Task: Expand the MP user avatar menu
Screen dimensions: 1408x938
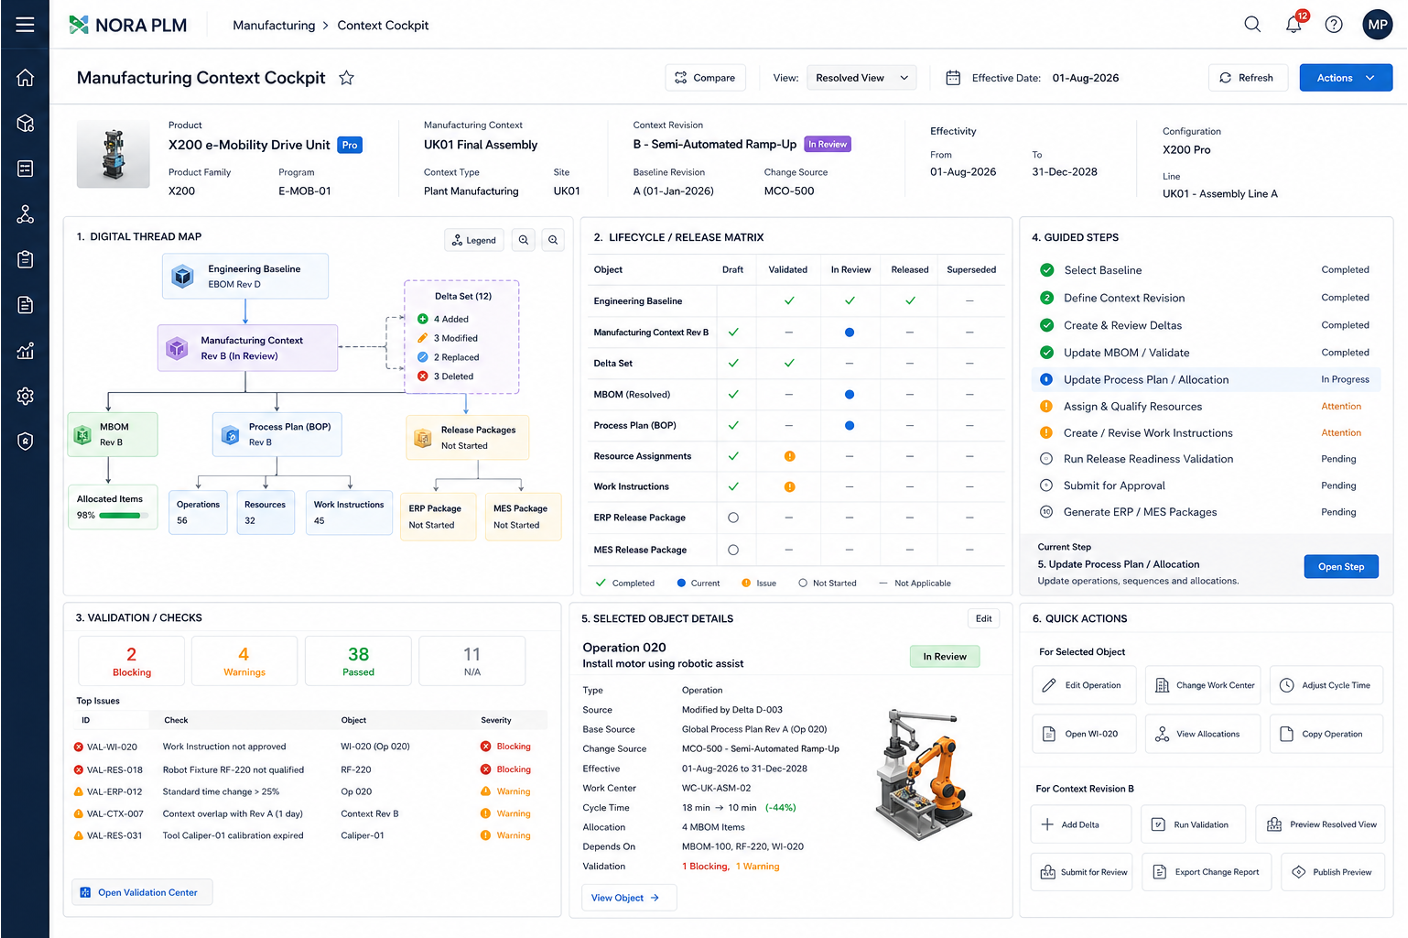Action: coord(1377,25)
